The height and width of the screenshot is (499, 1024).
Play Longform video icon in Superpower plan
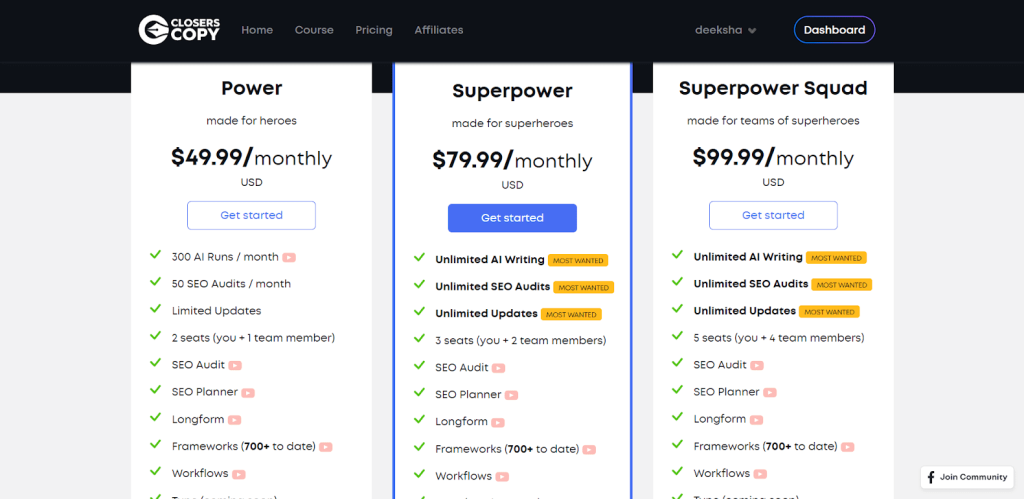(498, 423)
